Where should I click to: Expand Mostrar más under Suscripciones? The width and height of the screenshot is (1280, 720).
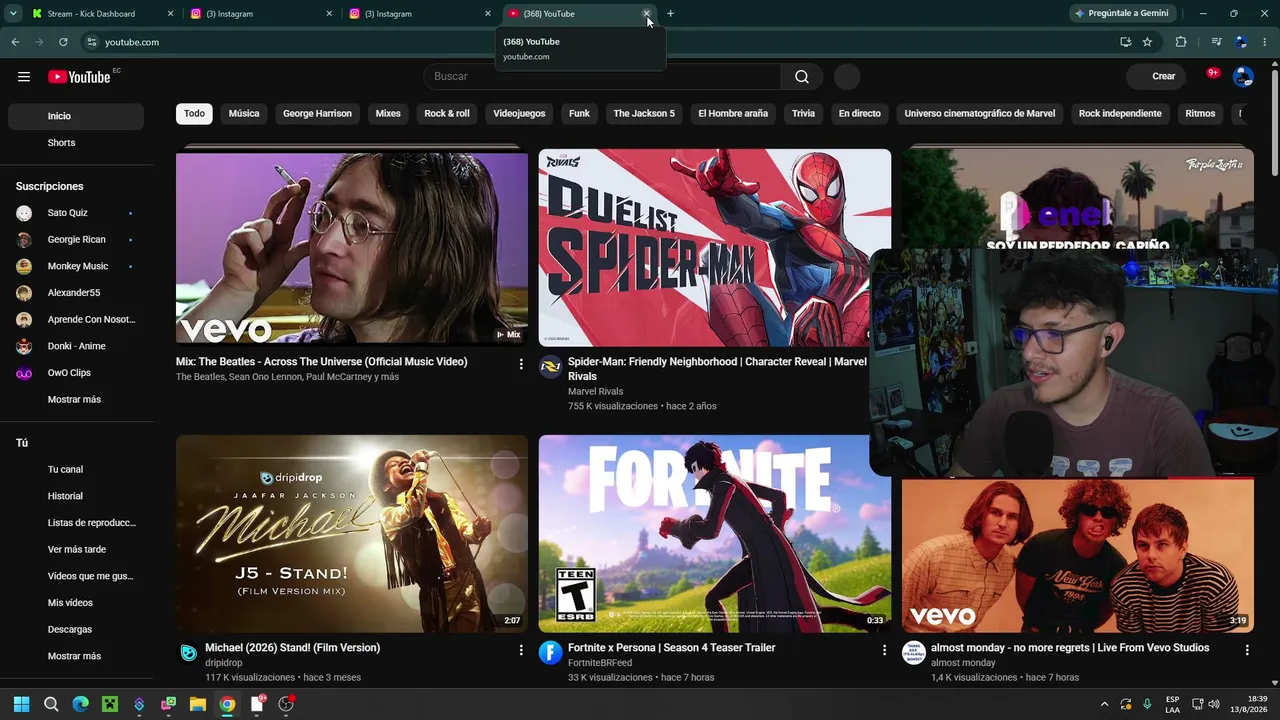click(x=76, y=399)
